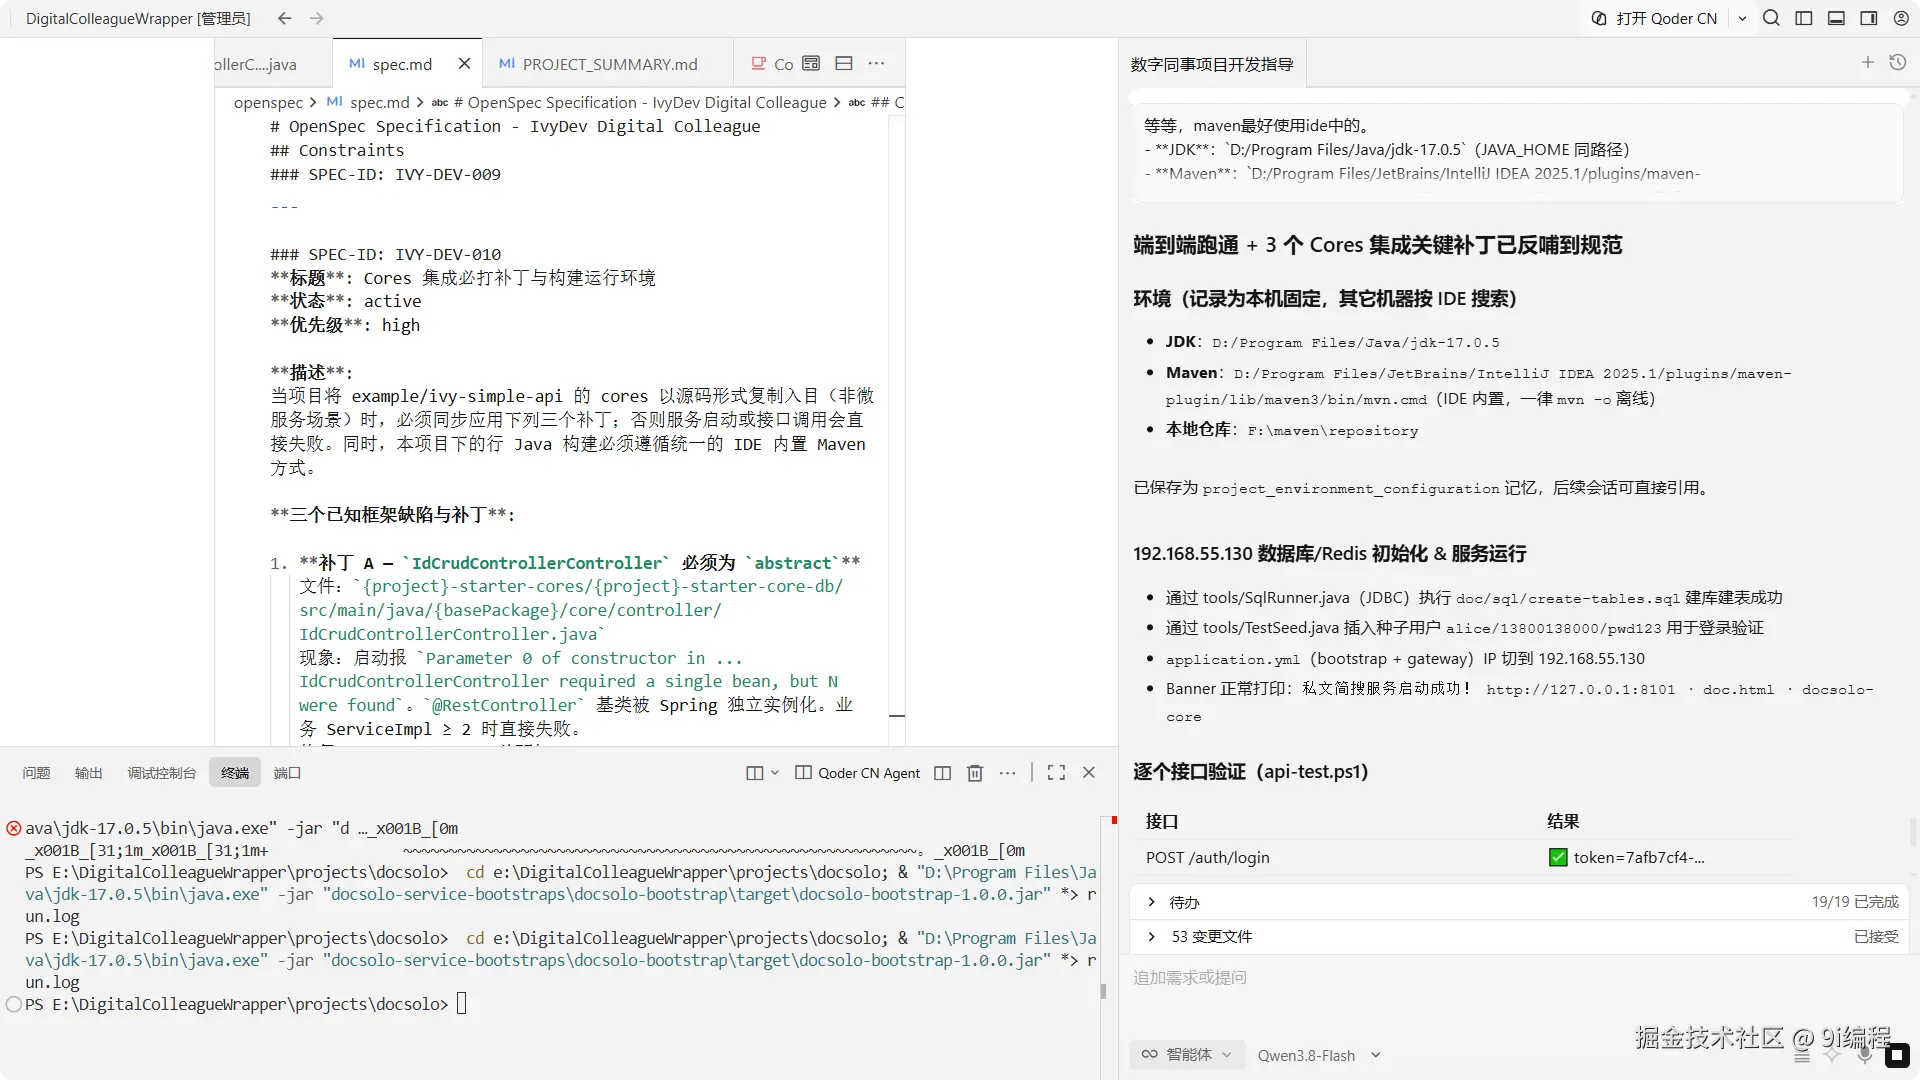This screenshot has width=1920, height=1080.
Task: Stop generation with the black square button
Action: click(1897, 1055)
